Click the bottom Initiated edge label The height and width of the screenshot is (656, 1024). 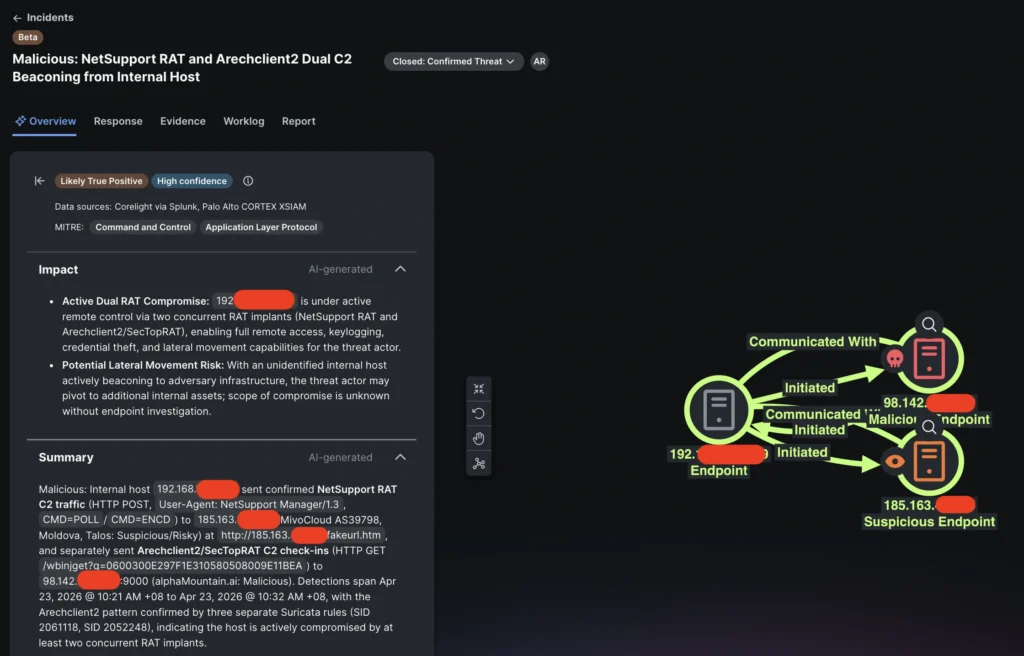click(x=802, y=453)
